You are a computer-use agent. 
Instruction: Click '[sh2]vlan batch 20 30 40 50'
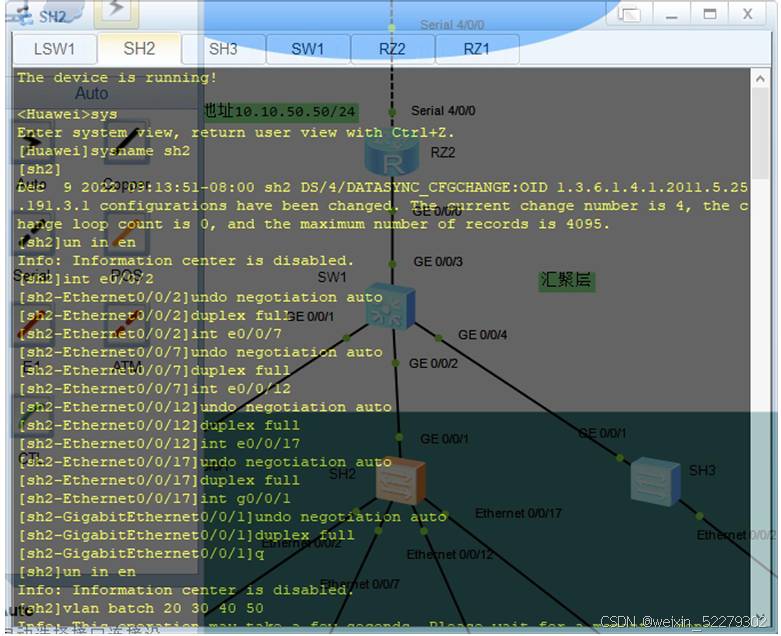(x=140, y=609)
